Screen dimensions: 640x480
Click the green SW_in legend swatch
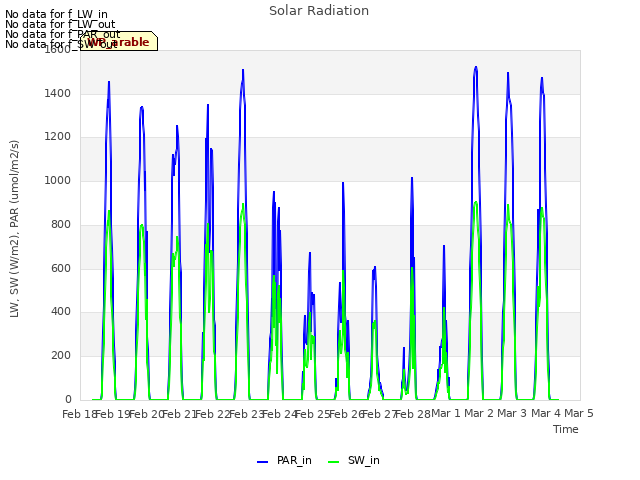[333, 462]
